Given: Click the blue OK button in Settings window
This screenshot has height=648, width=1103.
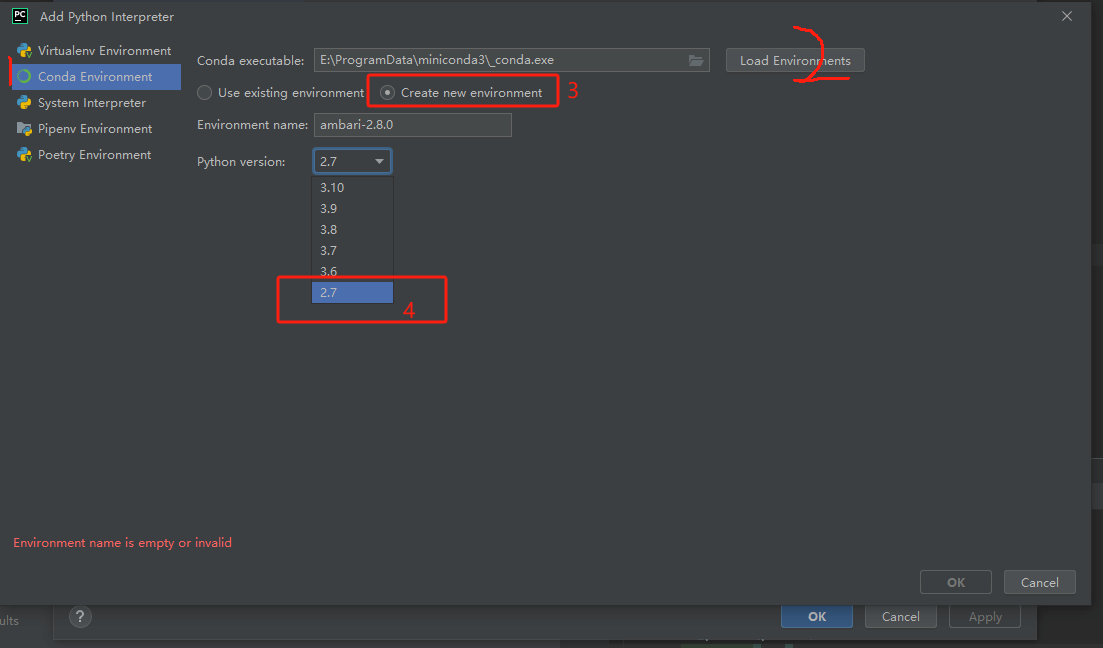Looking at the screenshot, I should coord(817,616).
